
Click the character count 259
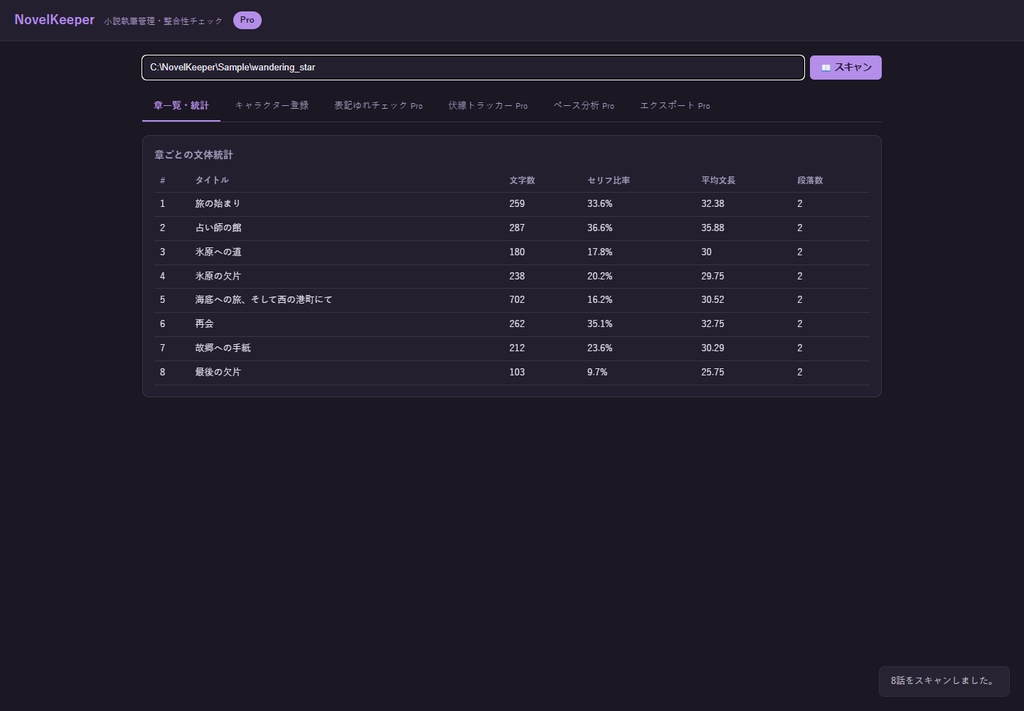coord(517,204)
